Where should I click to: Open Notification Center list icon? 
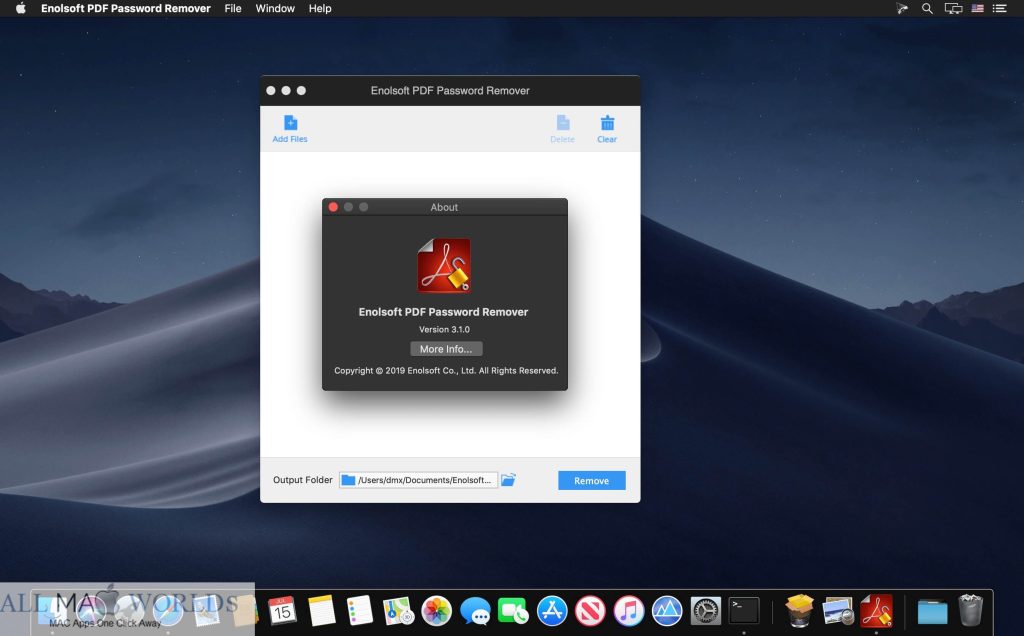[x=999, y=8]
